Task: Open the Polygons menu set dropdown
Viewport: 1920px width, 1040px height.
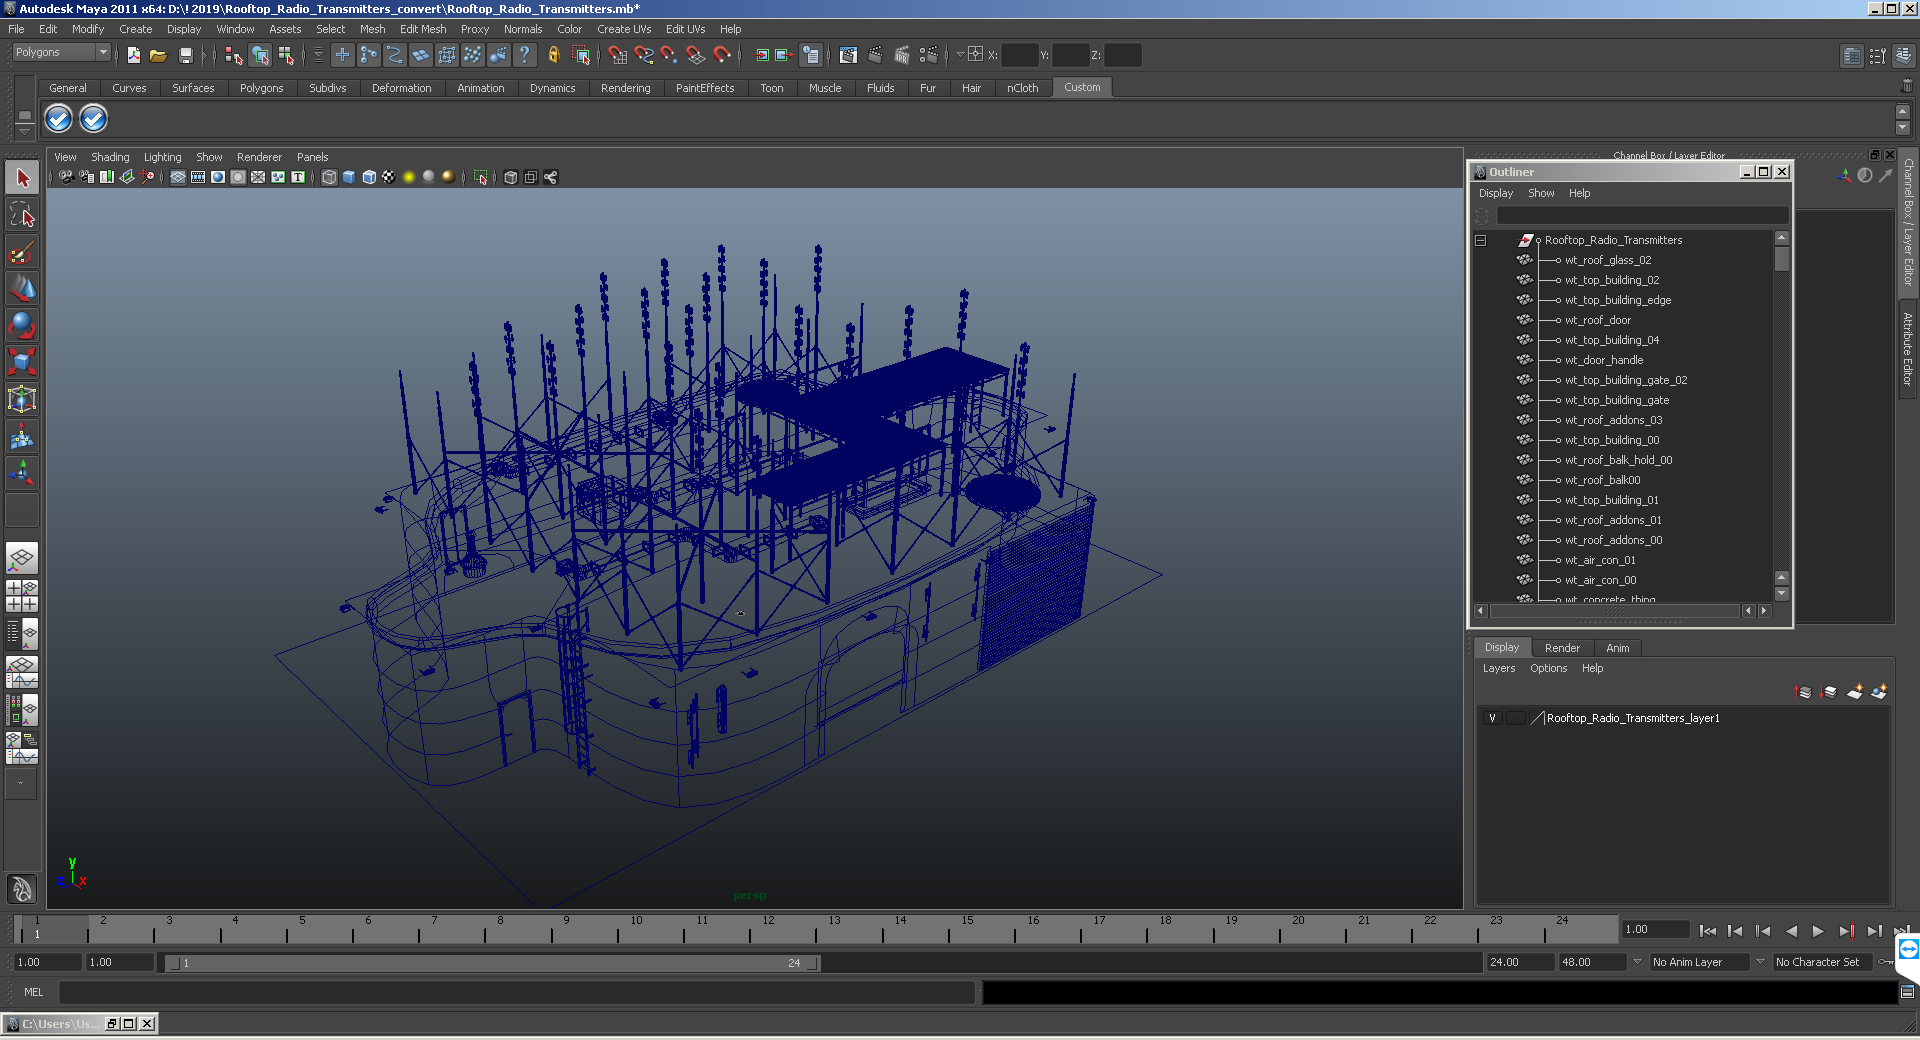Action: click(x=61, y=52)
